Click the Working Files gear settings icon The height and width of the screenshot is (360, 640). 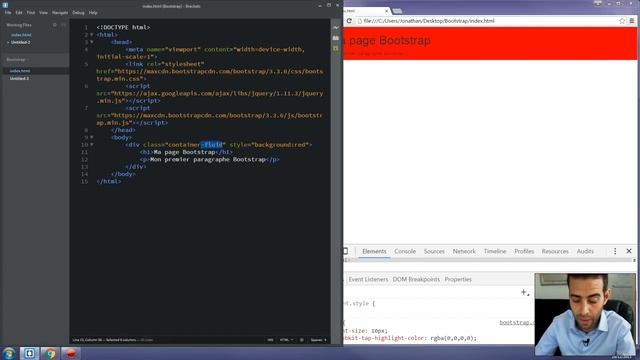(x=55, y=25)
